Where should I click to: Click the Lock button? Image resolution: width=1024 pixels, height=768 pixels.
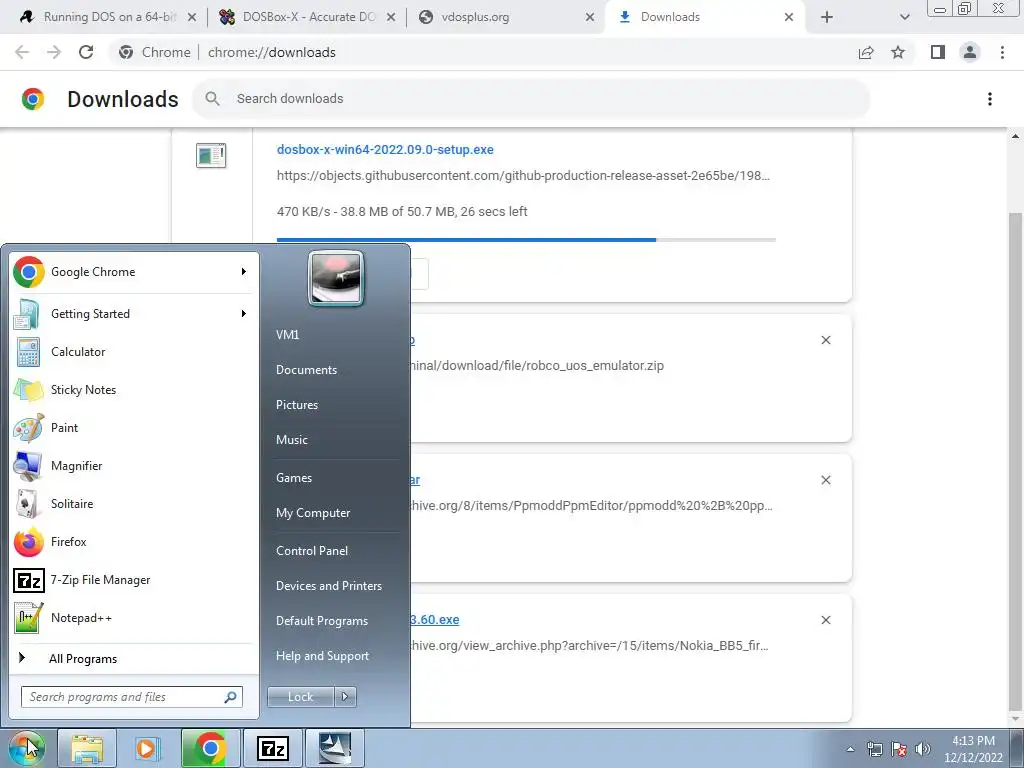pyautogui.click(x=300, y=697)
